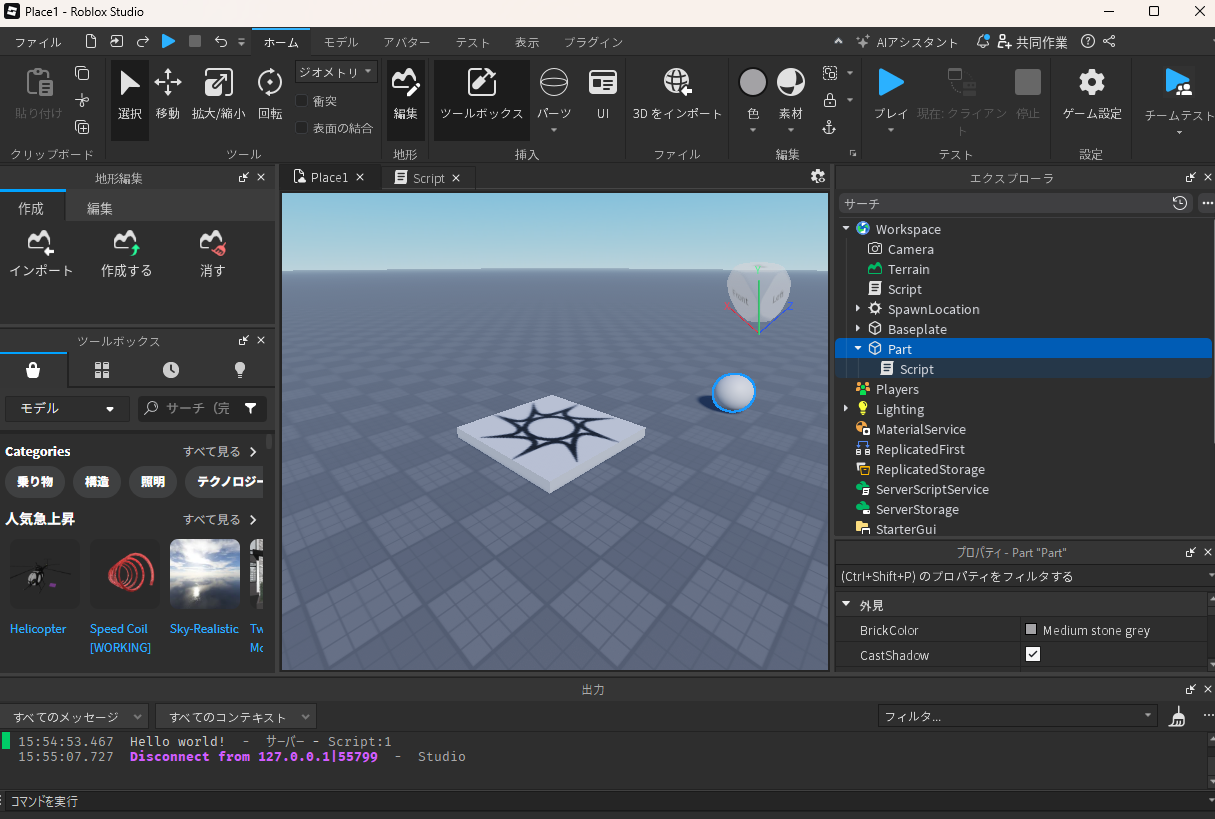The height and width of the screenshot is (819, 1215).
Task: Open the Script editor tab
Action: point(428,178)
